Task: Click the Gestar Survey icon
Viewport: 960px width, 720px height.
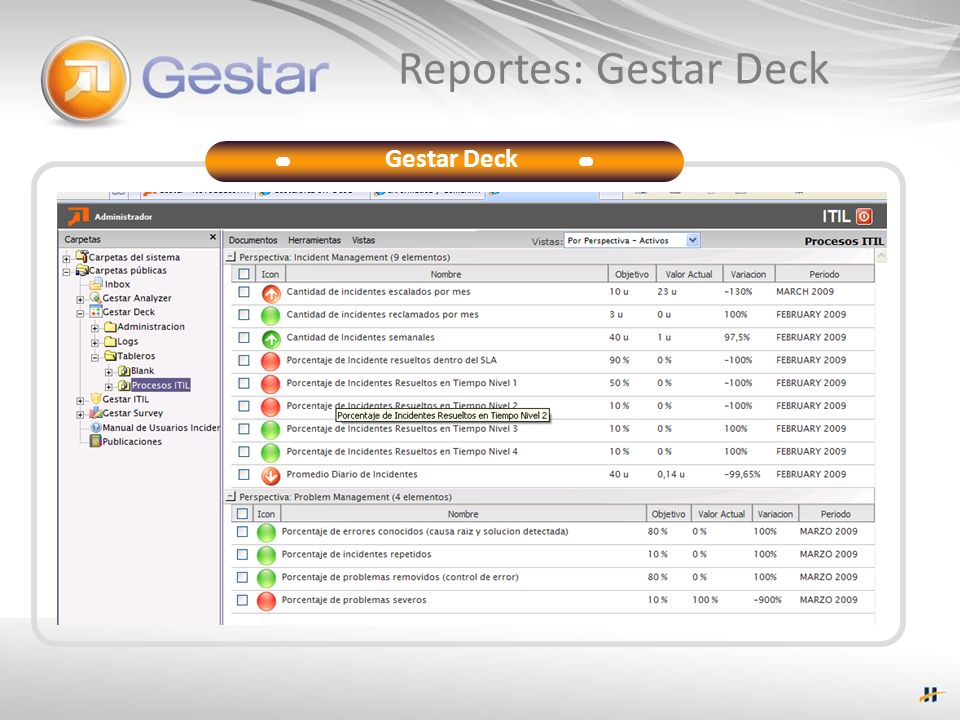Action: pos(96,413)
